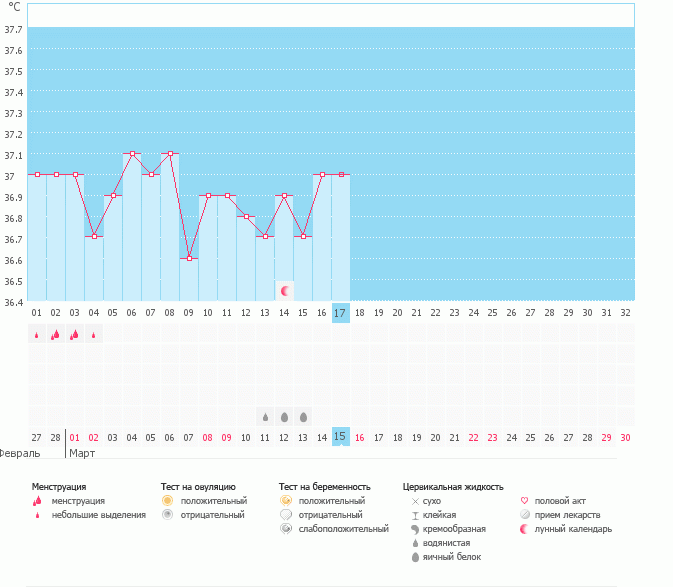Click the light spotting icon on cycle day 04
The image size is (673, 587).
point(93,335)
